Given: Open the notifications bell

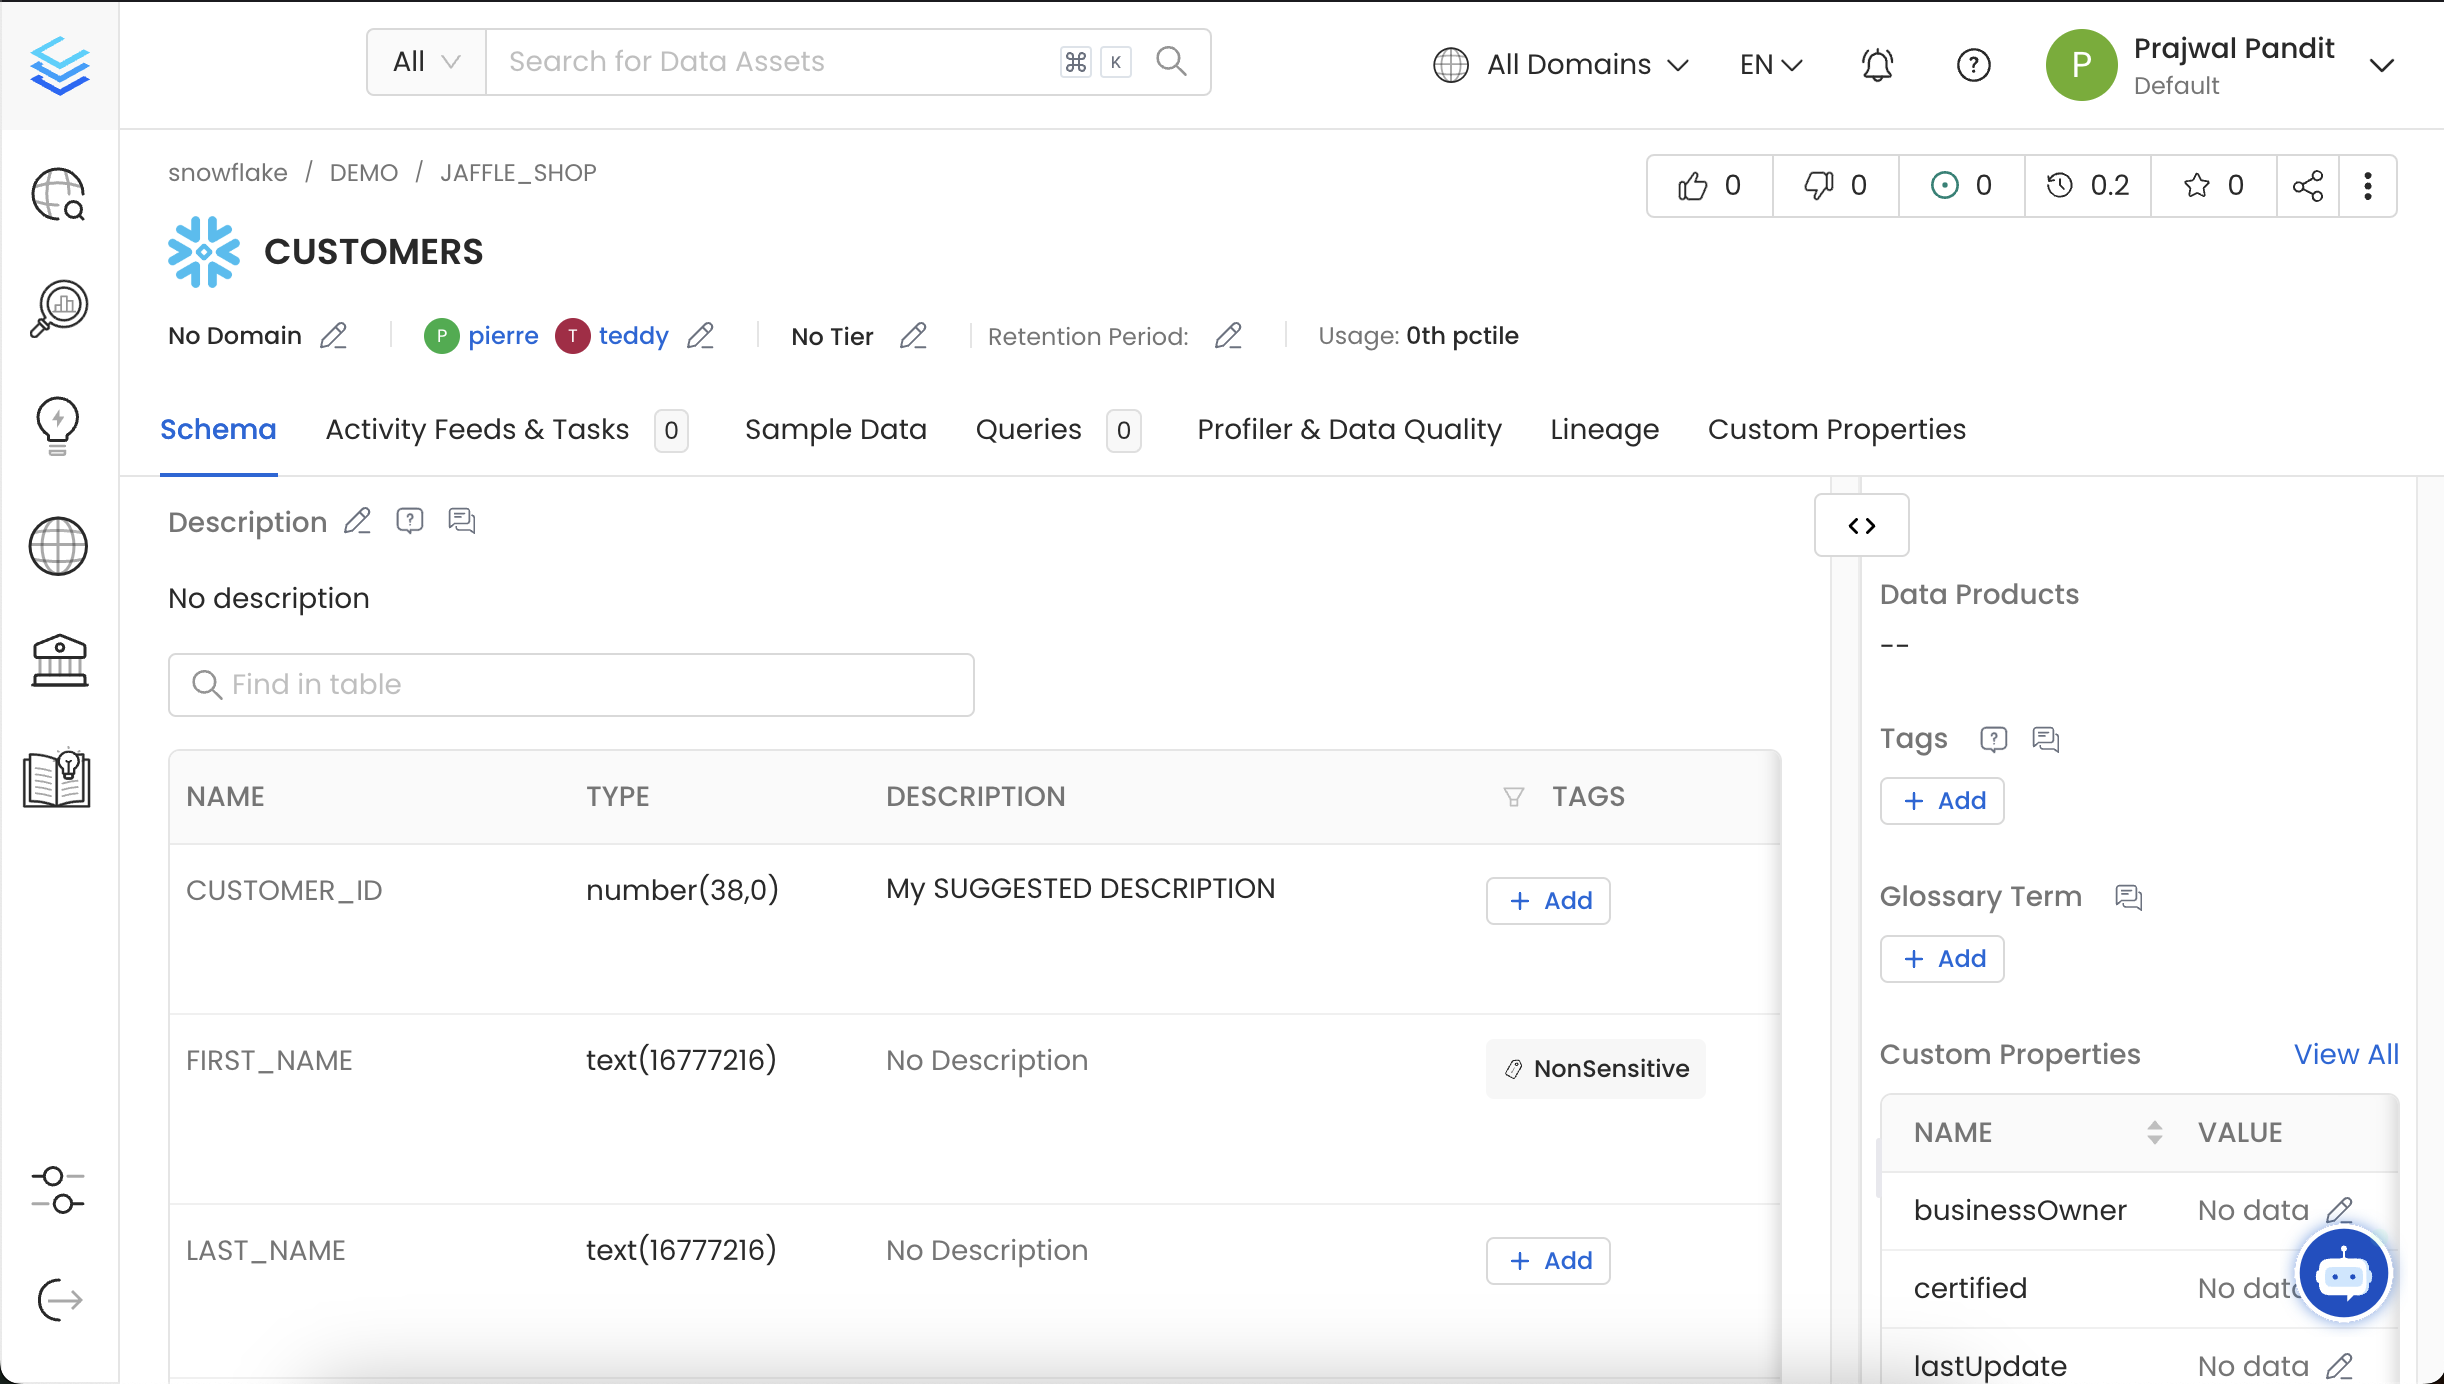Looking at the screenshot, I should coord(1877,65).
